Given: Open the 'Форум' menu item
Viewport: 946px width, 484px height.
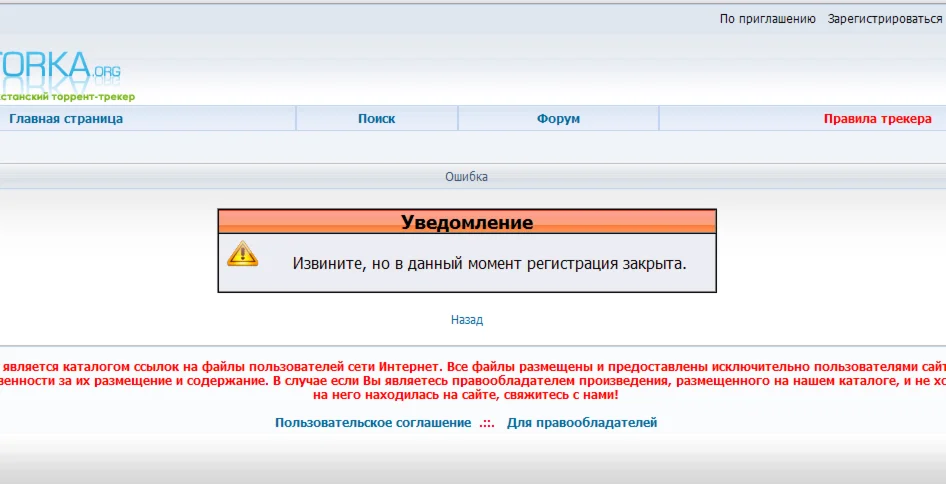Looking at the screenshot, I should pos(558,118).
